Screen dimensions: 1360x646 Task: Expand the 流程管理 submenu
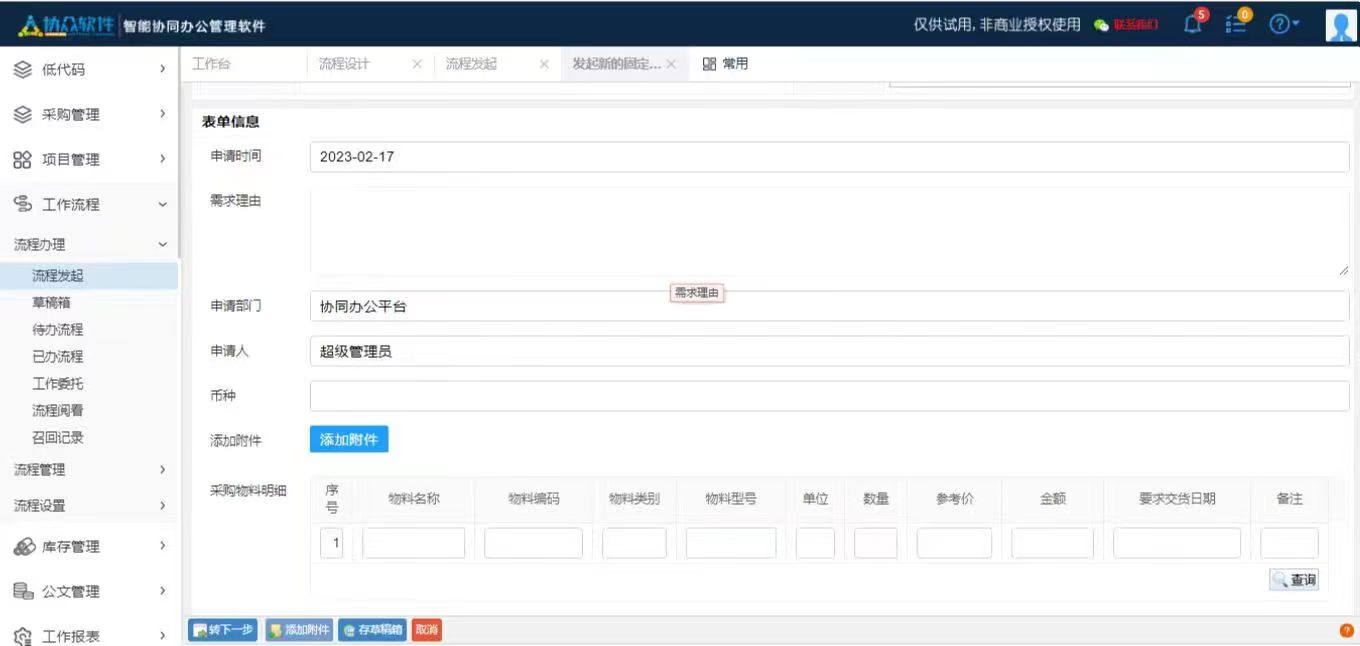tap(90, 470)
